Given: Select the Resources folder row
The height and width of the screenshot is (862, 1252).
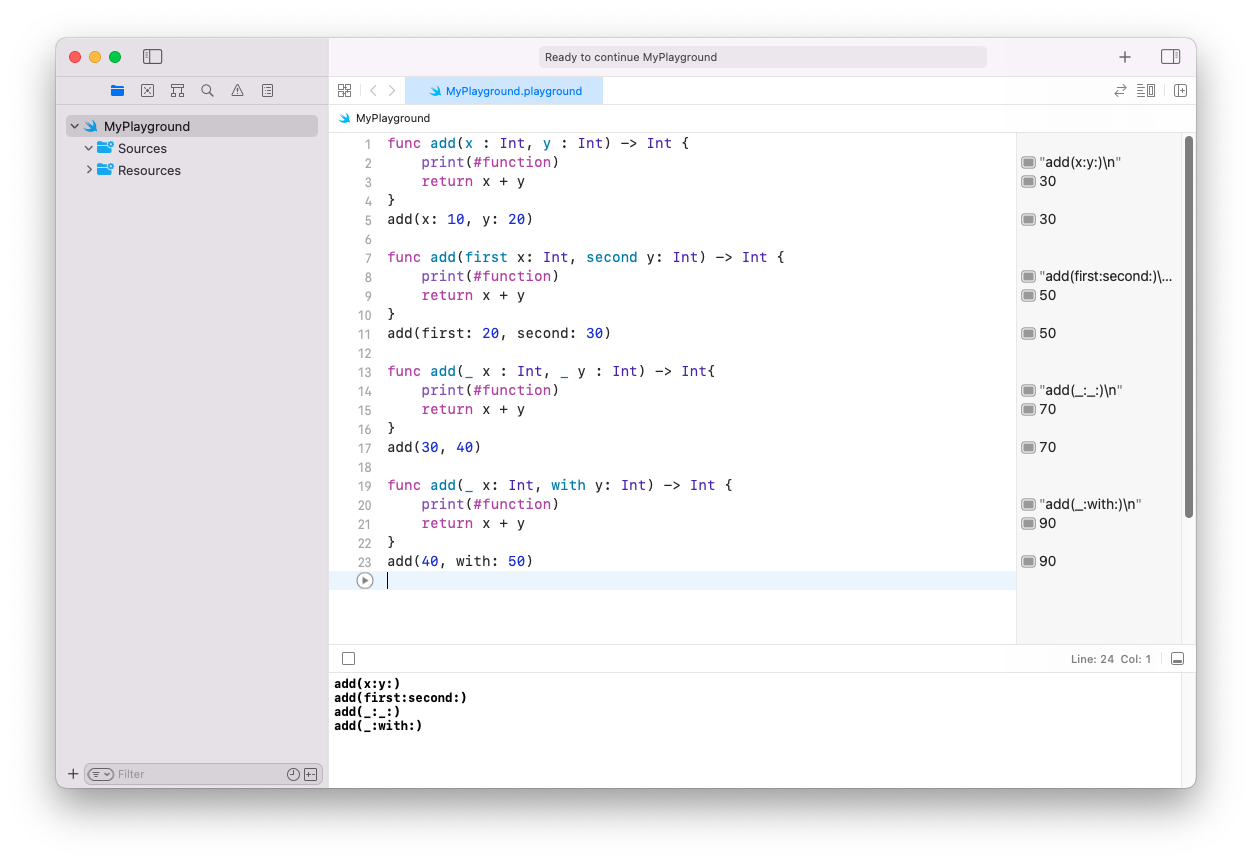Looking at the screenshot, I should [192, 170].
